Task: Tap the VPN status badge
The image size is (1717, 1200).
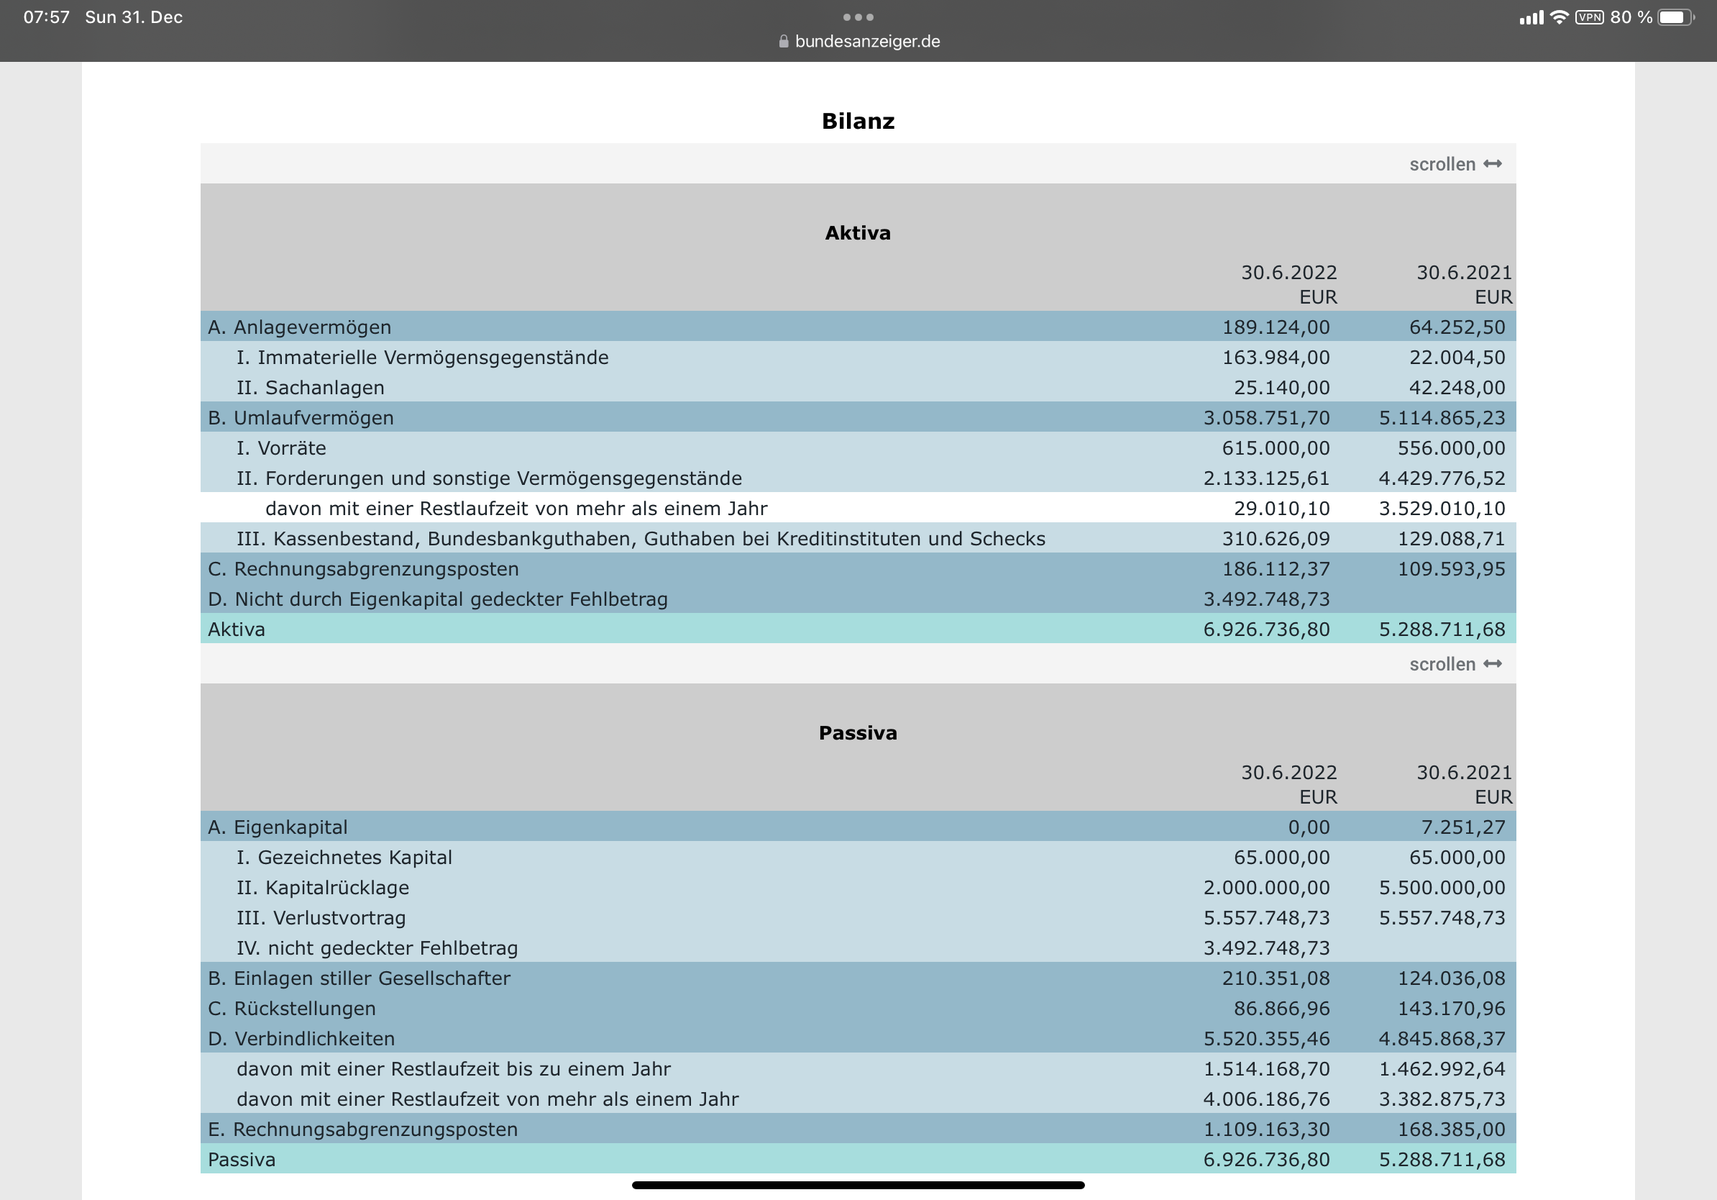Action: tap(1589, 17)
